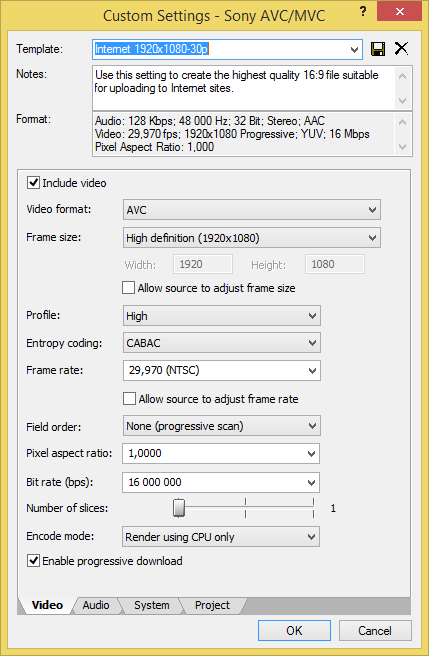Close the Custom Settings dialog window
The height and width of the screenshot is (656, 429).
click(399, 12)
